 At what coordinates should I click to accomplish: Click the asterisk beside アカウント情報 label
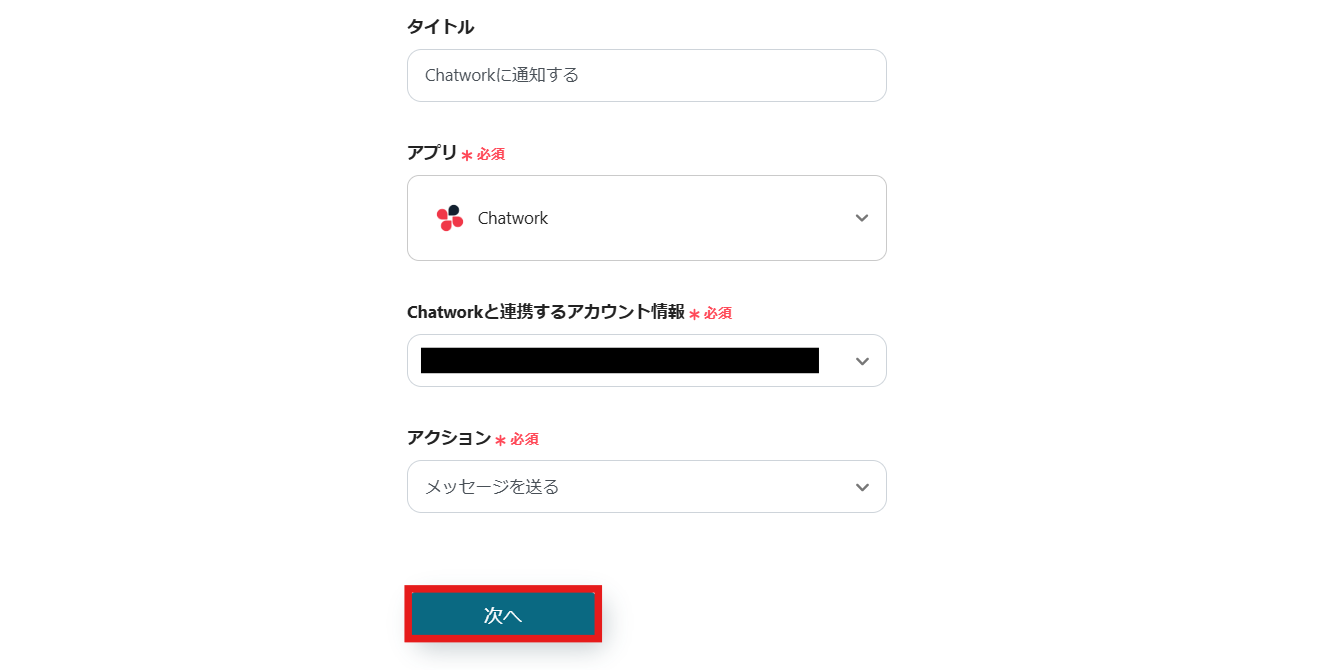point(694,314)
